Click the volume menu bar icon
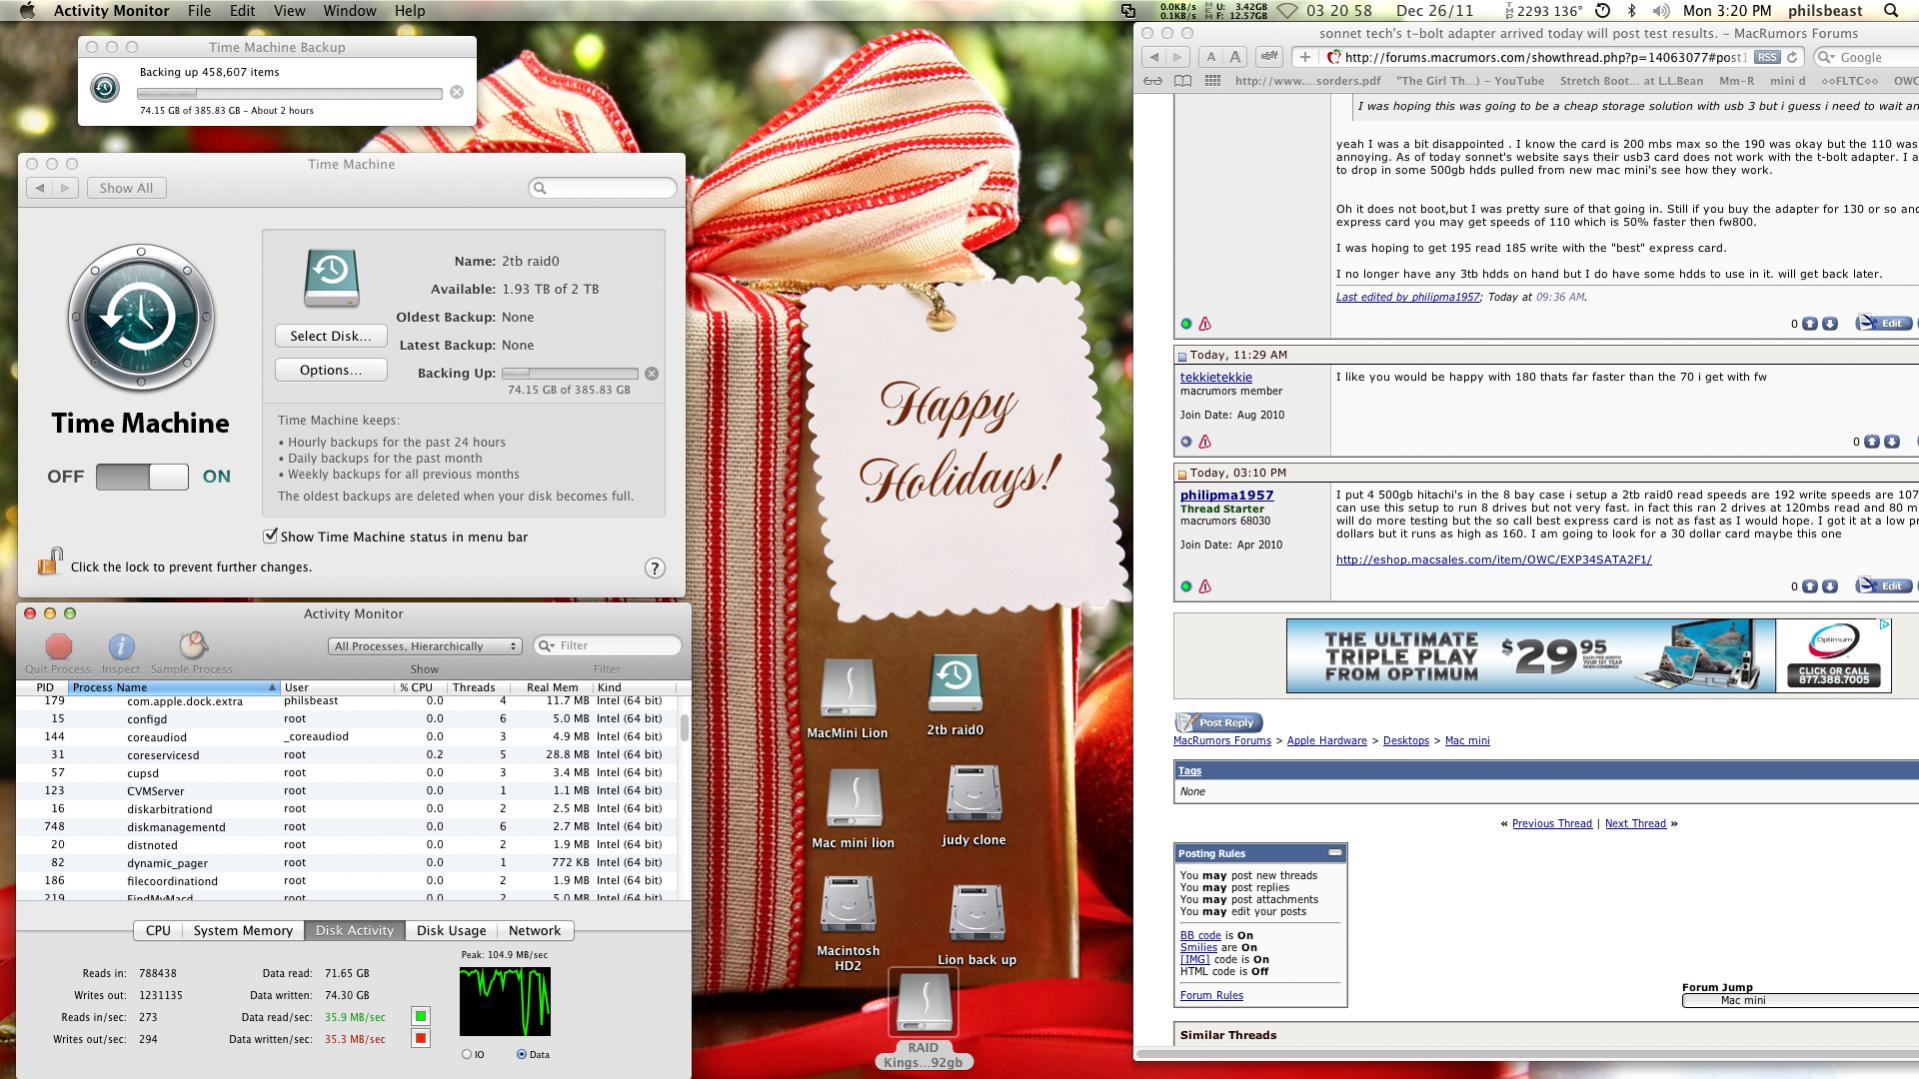 coord(1661,11)
